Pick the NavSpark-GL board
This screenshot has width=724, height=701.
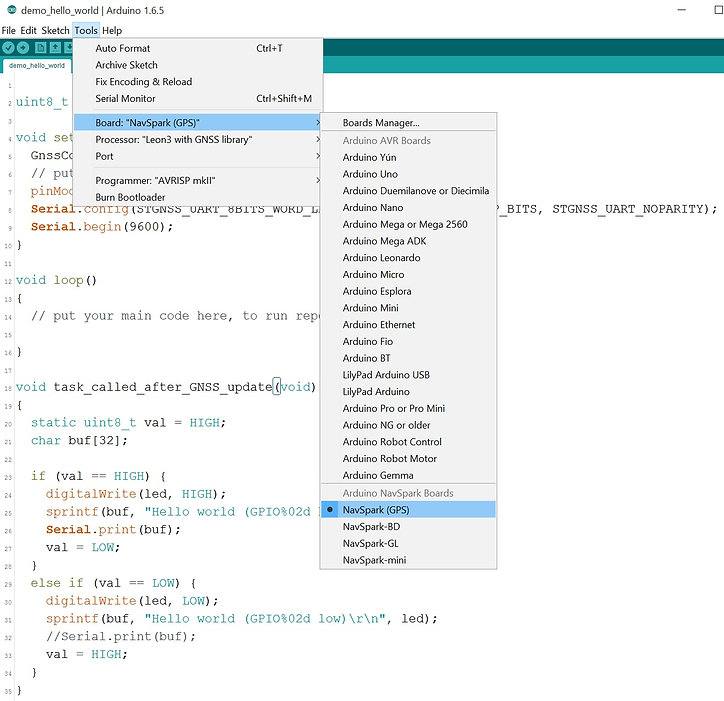coord(408,543)
